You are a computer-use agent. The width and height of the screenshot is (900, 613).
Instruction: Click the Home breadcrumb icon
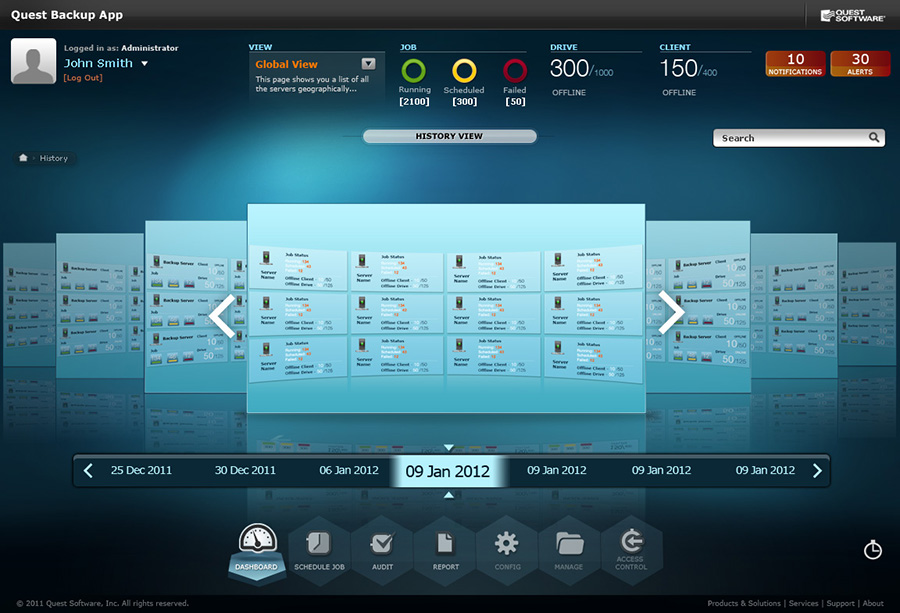[23, 158]
